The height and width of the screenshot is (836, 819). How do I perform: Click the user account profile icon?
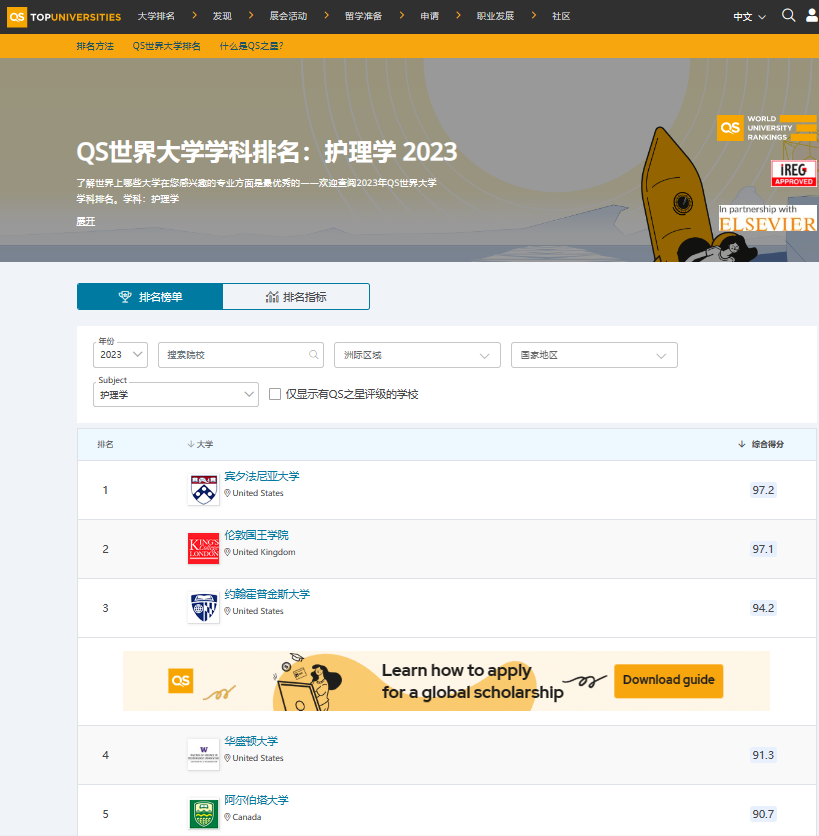pos(812,16)
